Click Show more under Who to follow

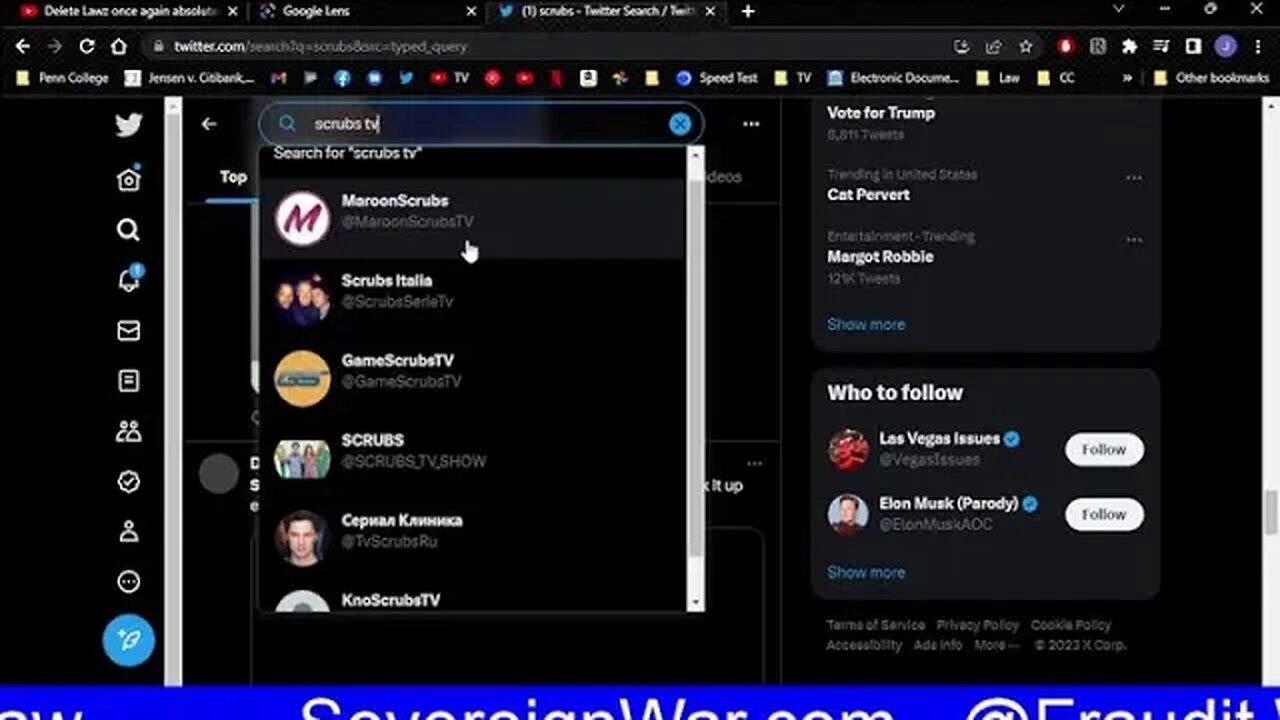click(866, 573)
